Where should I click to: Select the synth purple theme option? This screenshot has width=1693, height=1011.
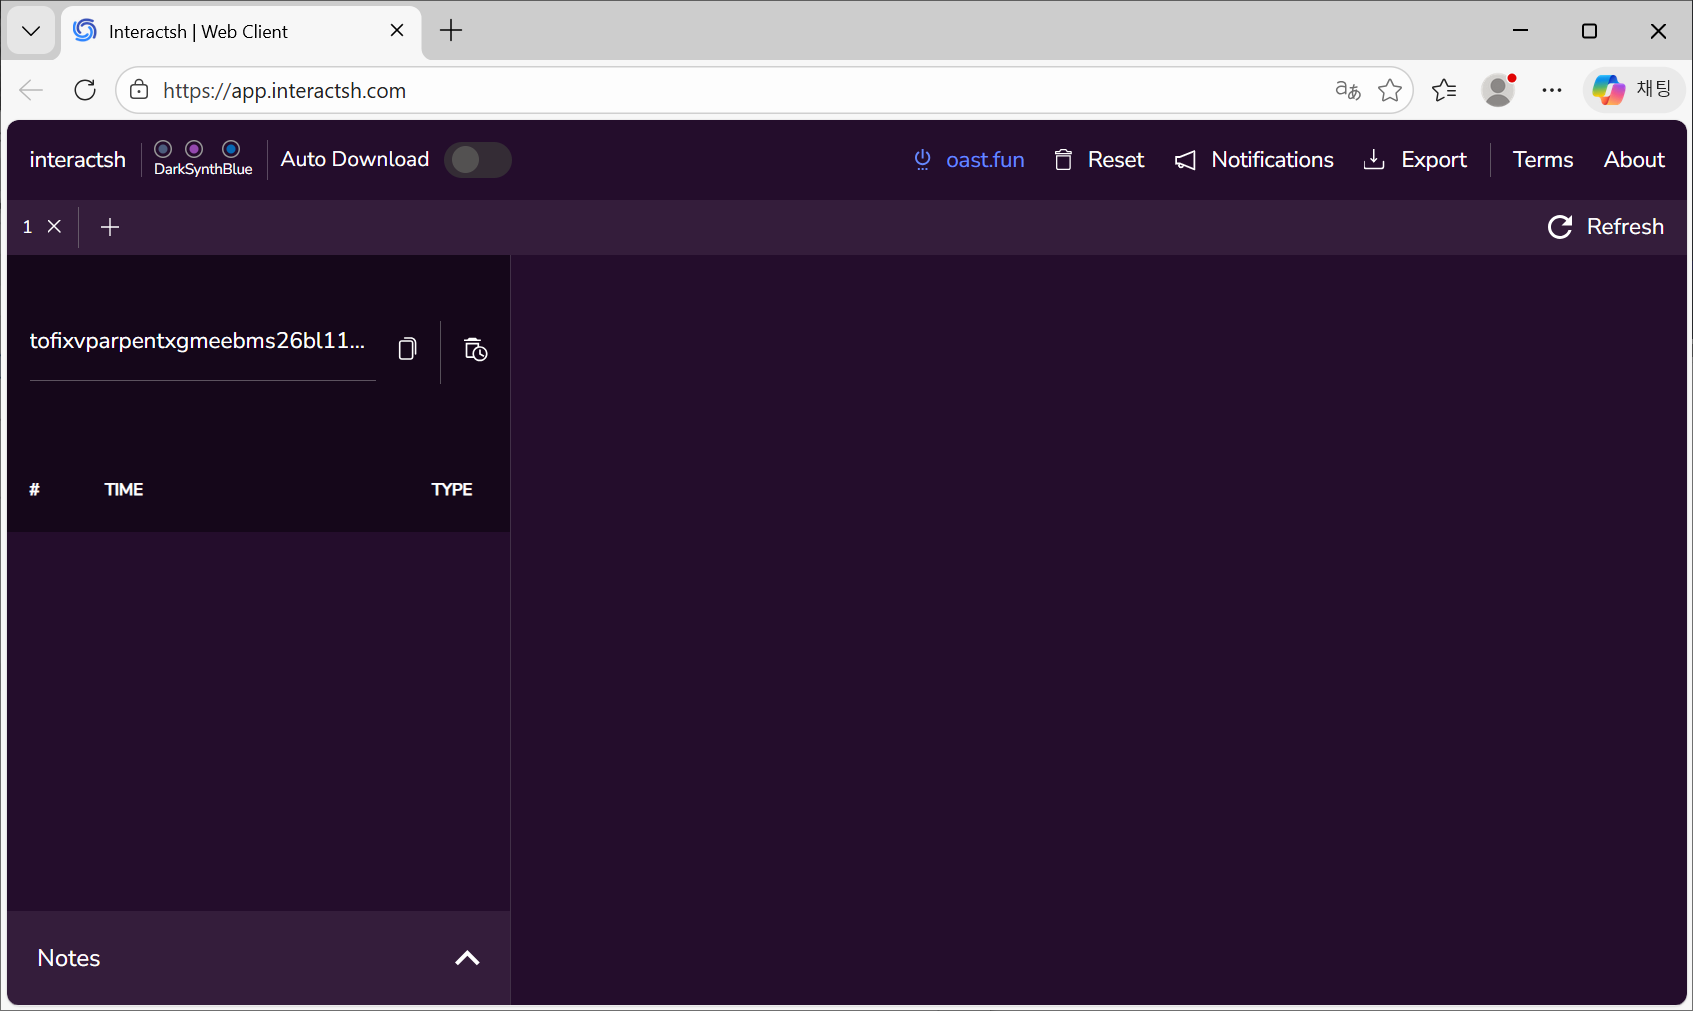[x=194, y=149]
